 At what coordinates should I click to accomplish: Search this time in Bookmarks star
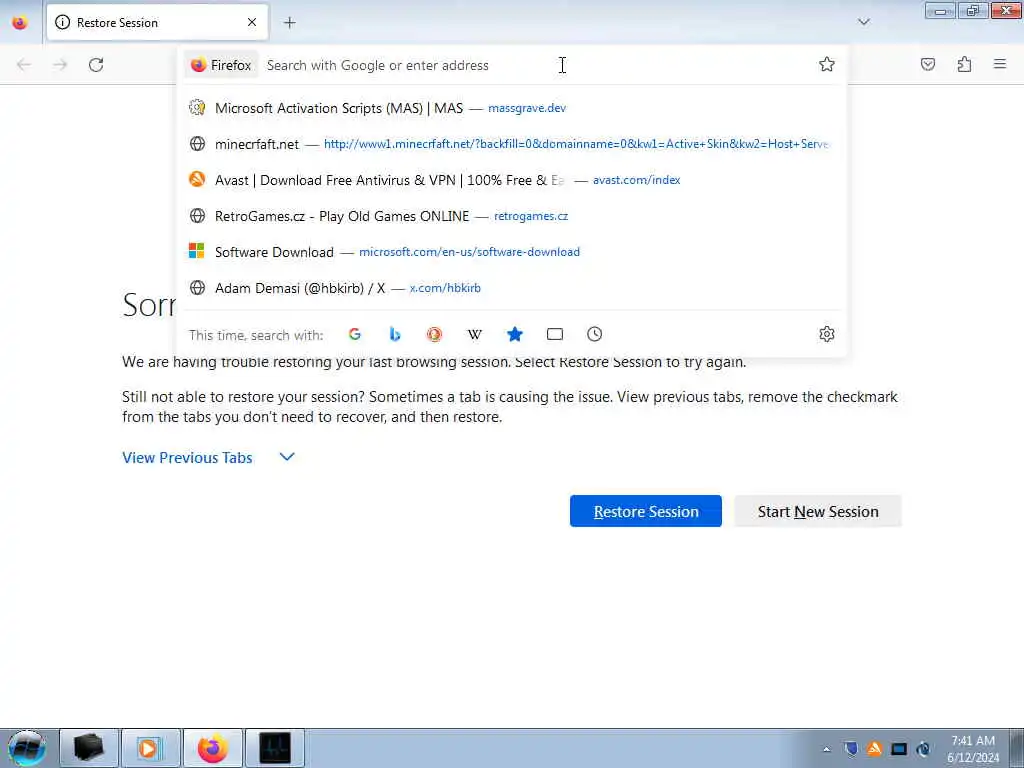coord(515,334)
